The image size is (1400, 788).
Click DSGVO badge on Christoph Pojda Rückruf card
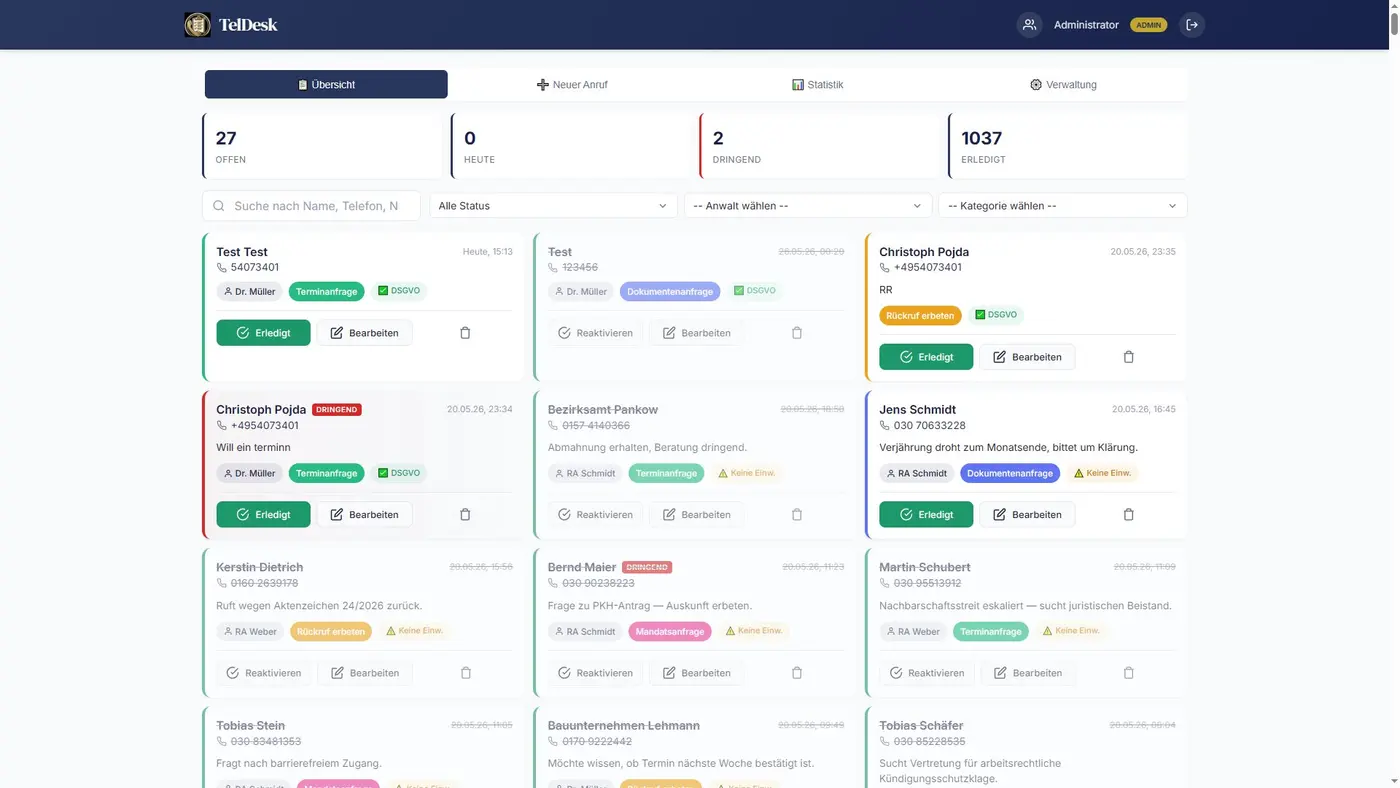(x=996, y=315)
